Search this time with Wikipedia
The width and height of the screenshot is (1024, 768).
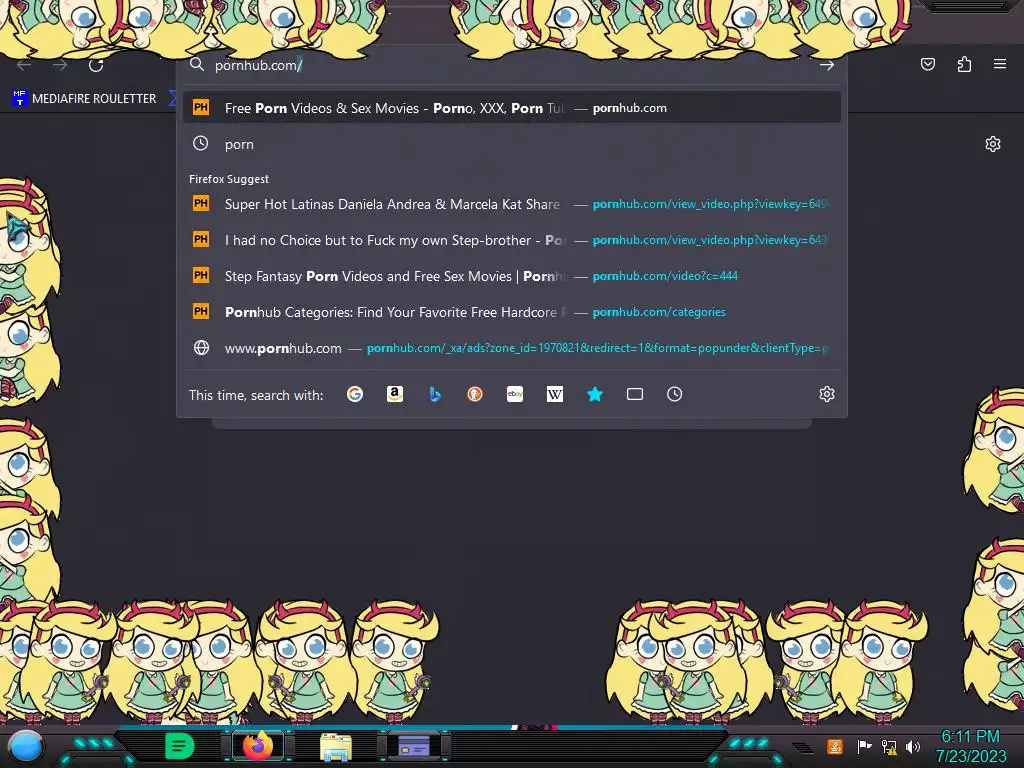[554, 394]
